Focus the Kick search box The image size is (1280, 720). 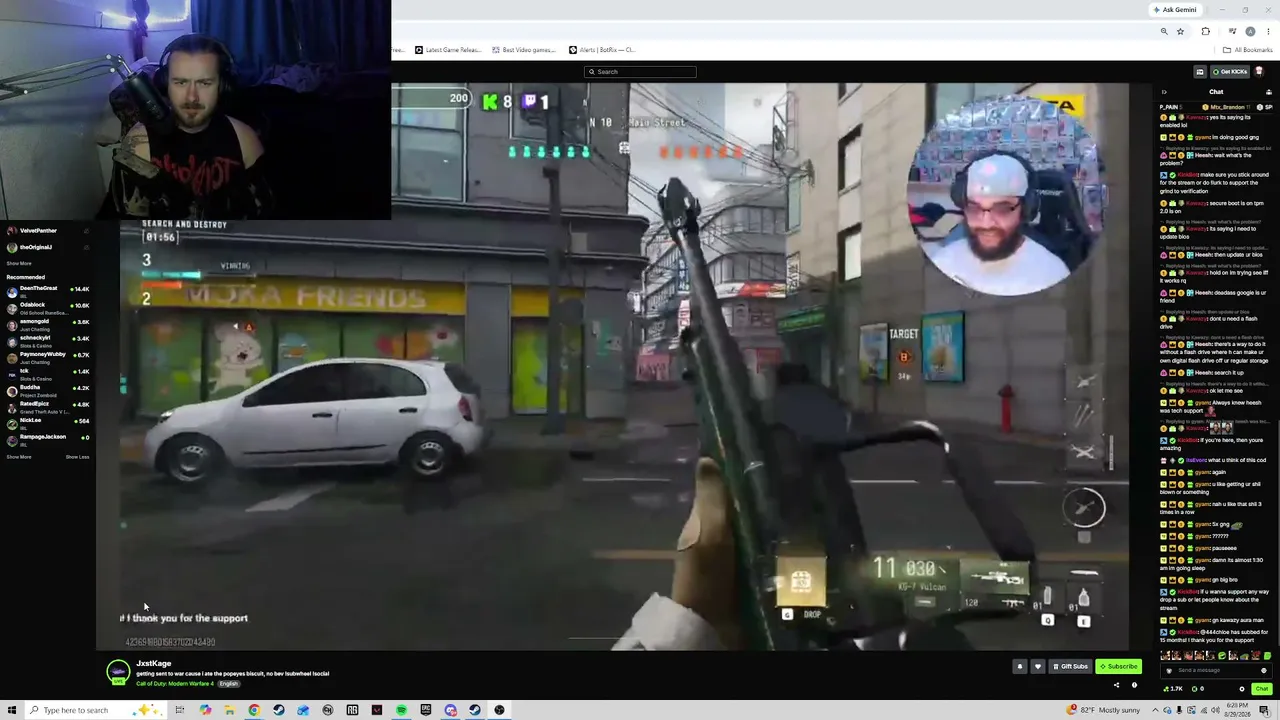[640, 72]
